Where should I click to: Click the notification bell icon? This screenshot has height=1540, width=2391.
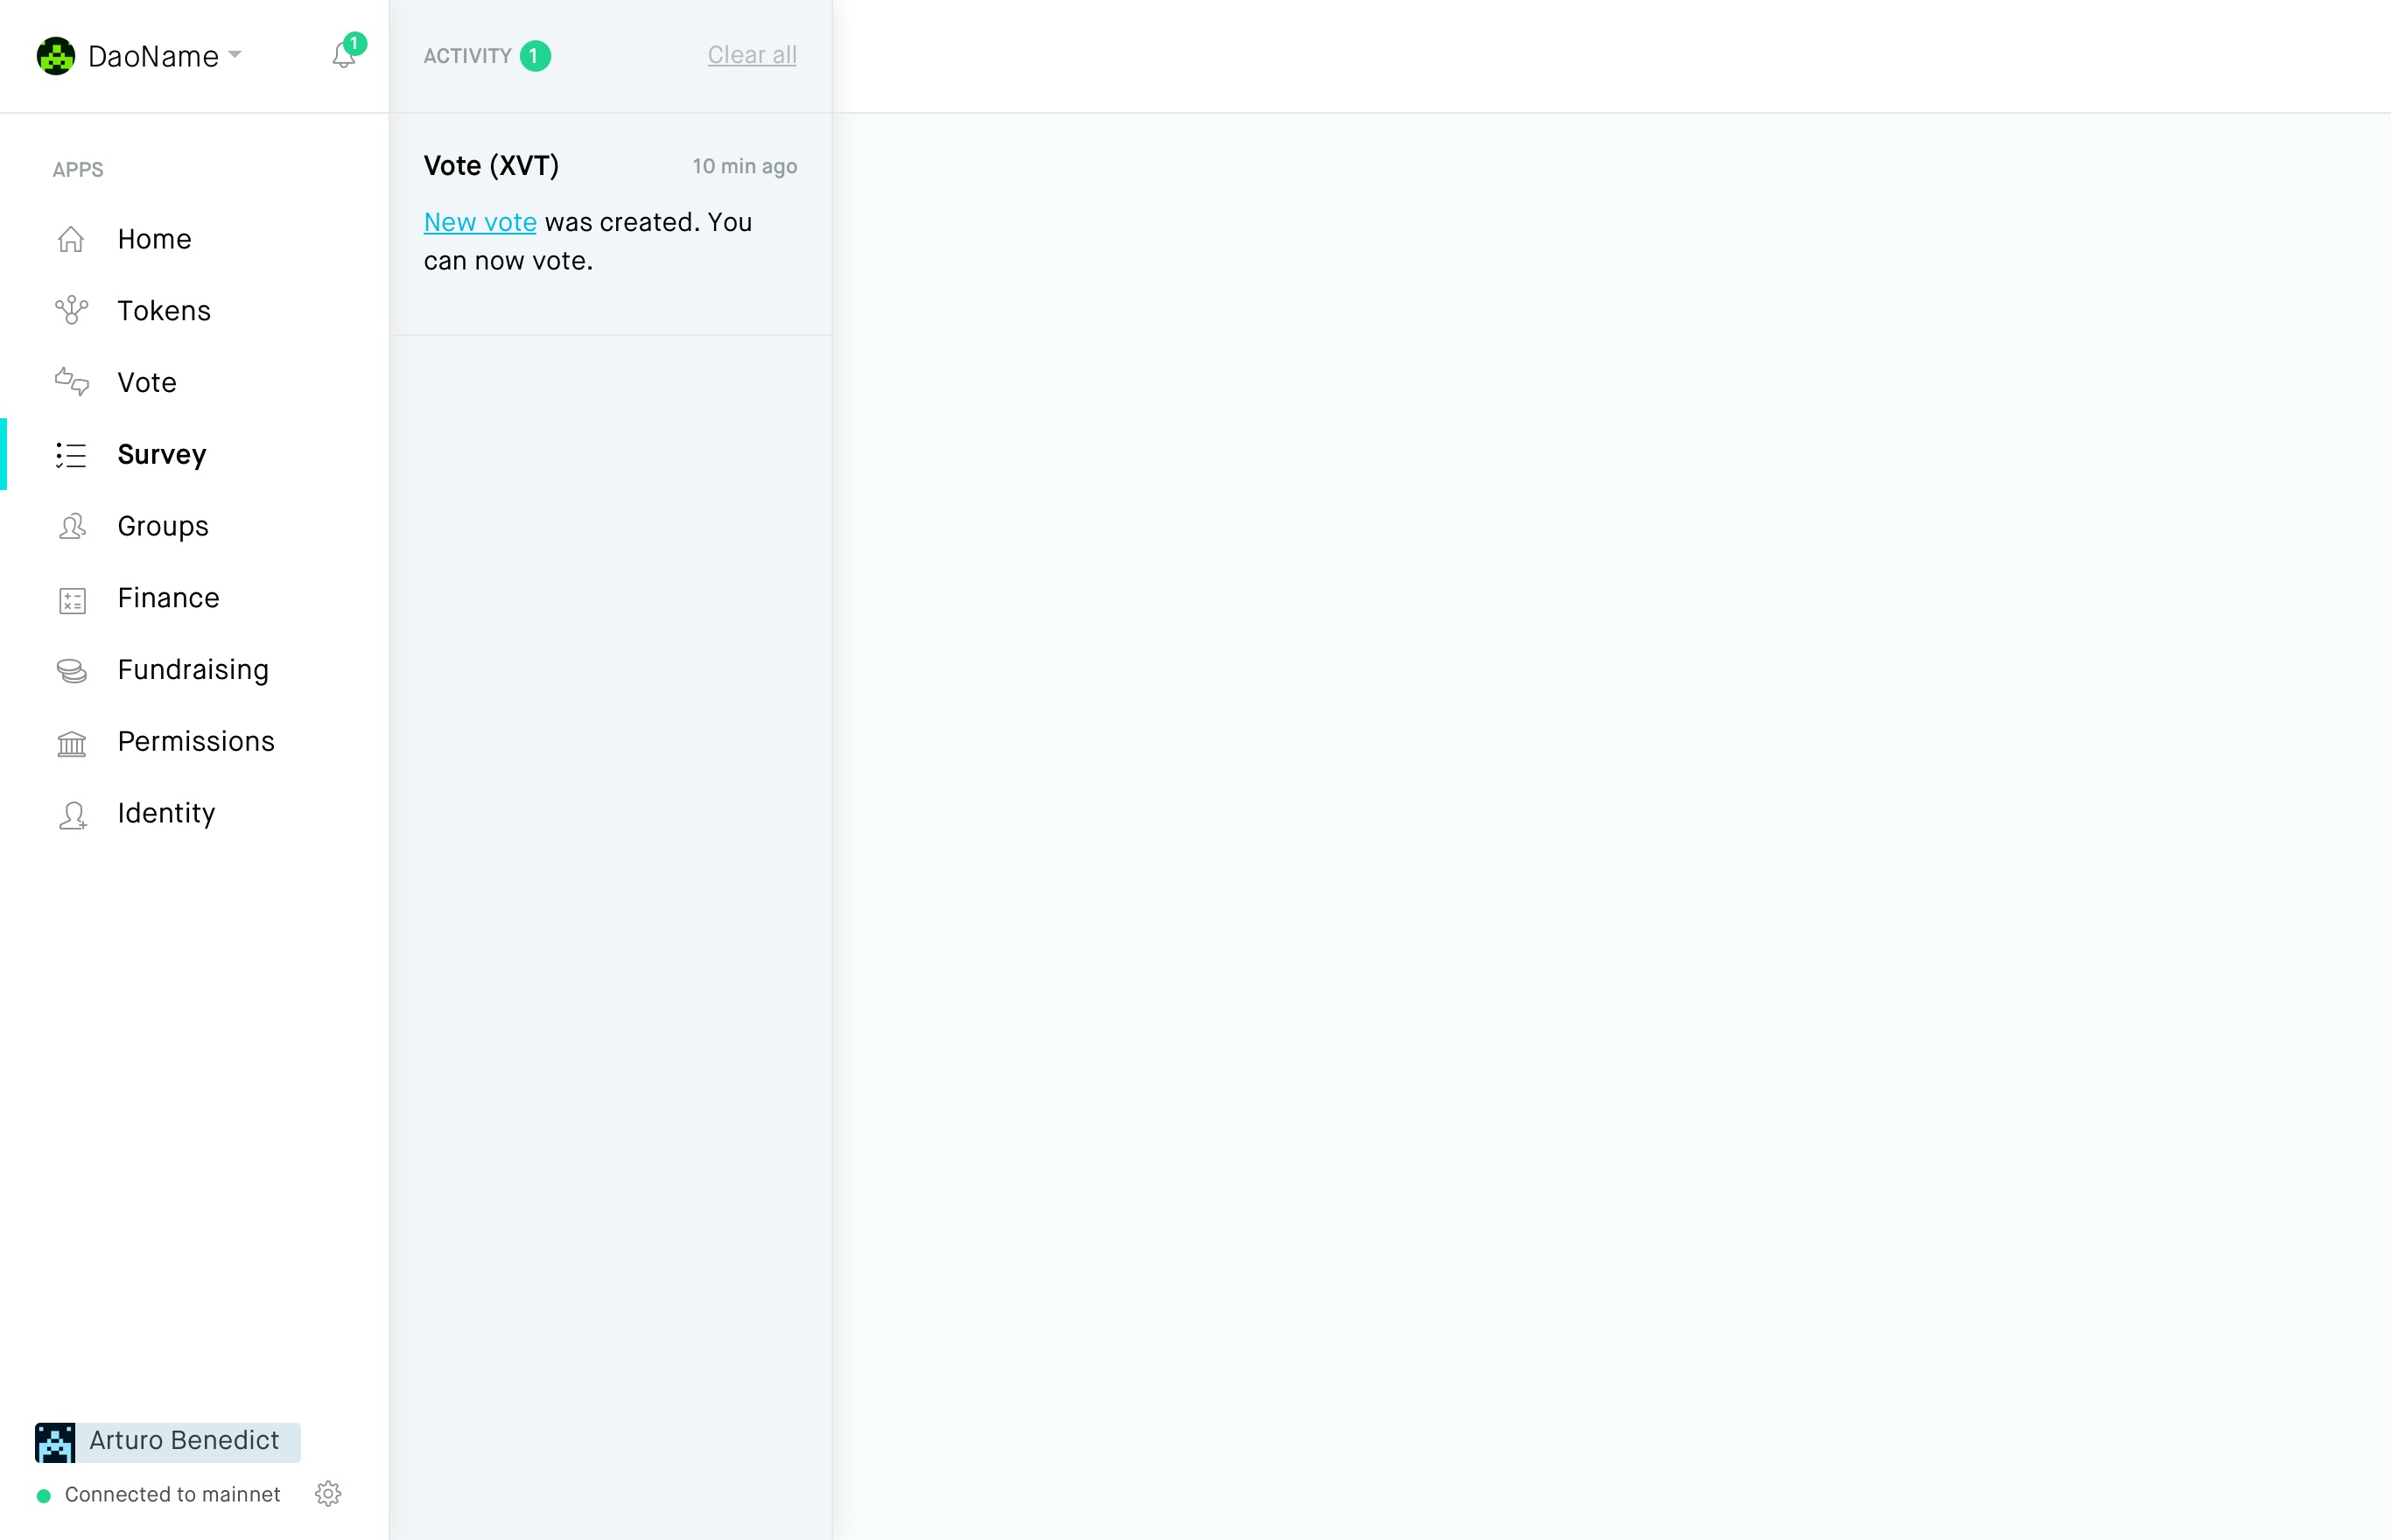pos(344,56)
